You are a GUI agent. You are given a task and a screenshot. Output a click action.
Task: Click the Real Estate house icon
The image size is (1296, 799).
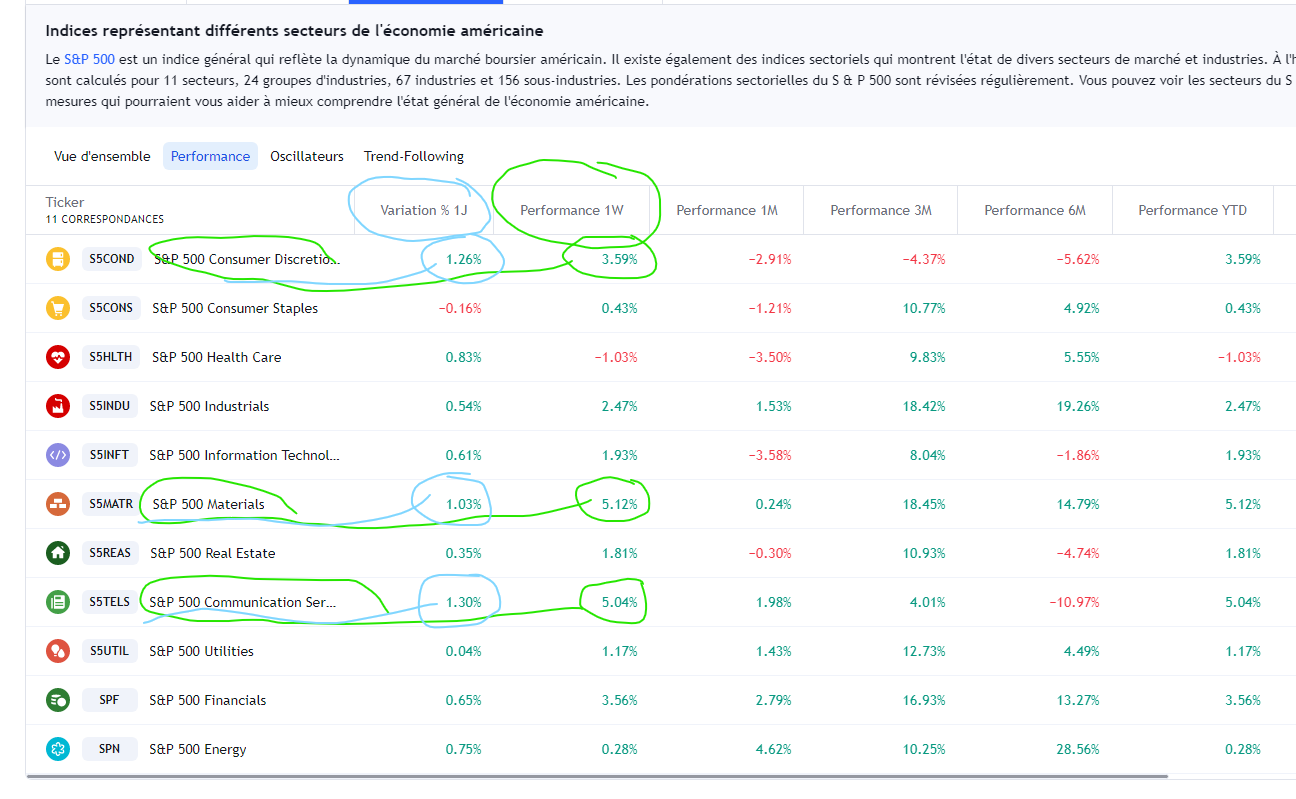57,553
